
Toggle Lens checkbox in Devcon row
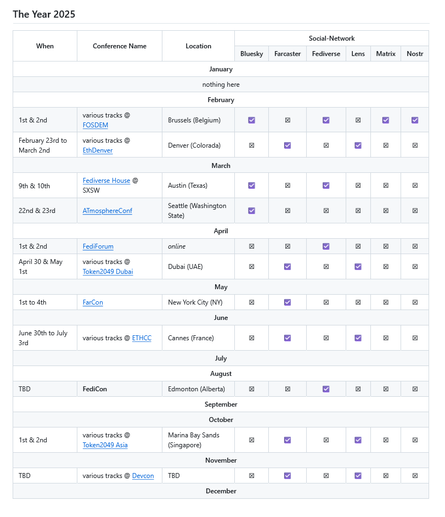click(x=358, y=476)
